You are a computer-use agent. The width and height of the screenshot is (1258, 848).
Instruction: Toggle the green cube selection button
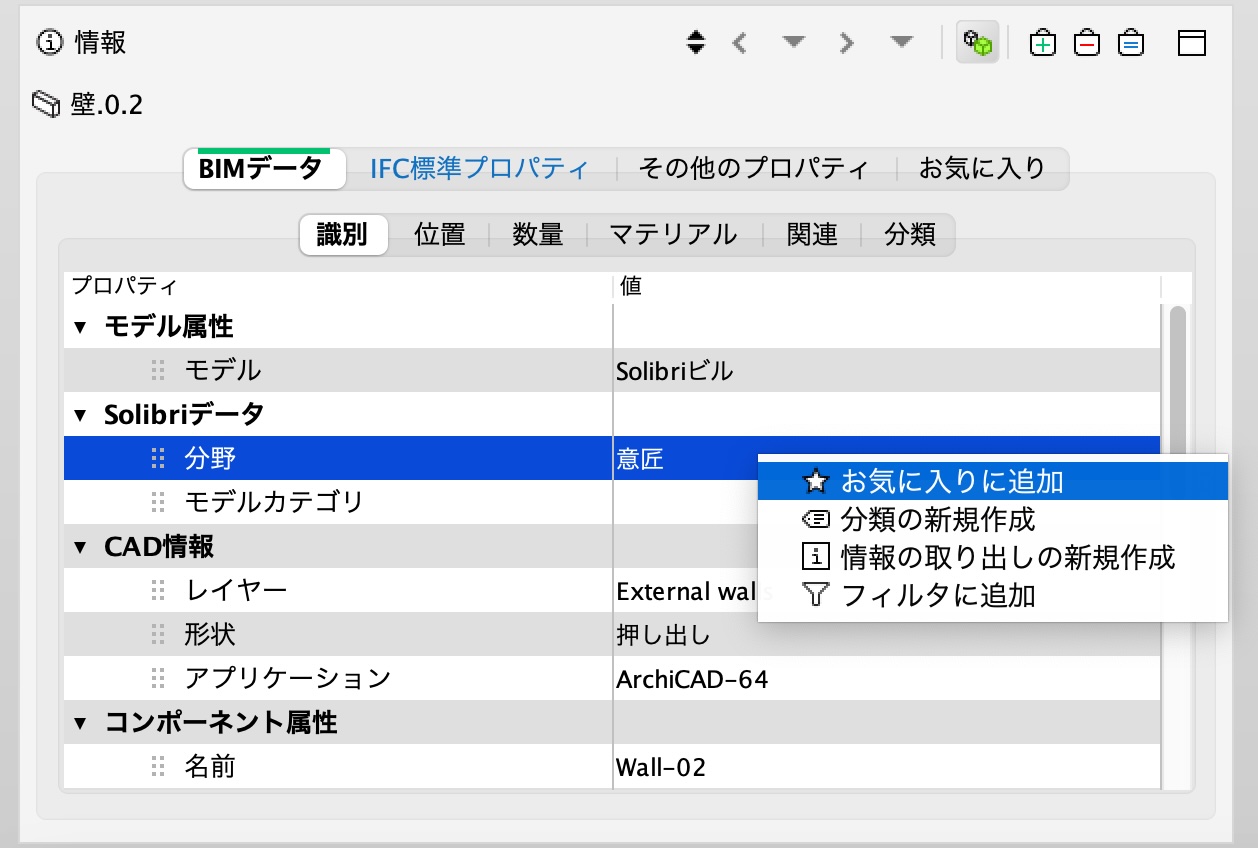point(977,43)
